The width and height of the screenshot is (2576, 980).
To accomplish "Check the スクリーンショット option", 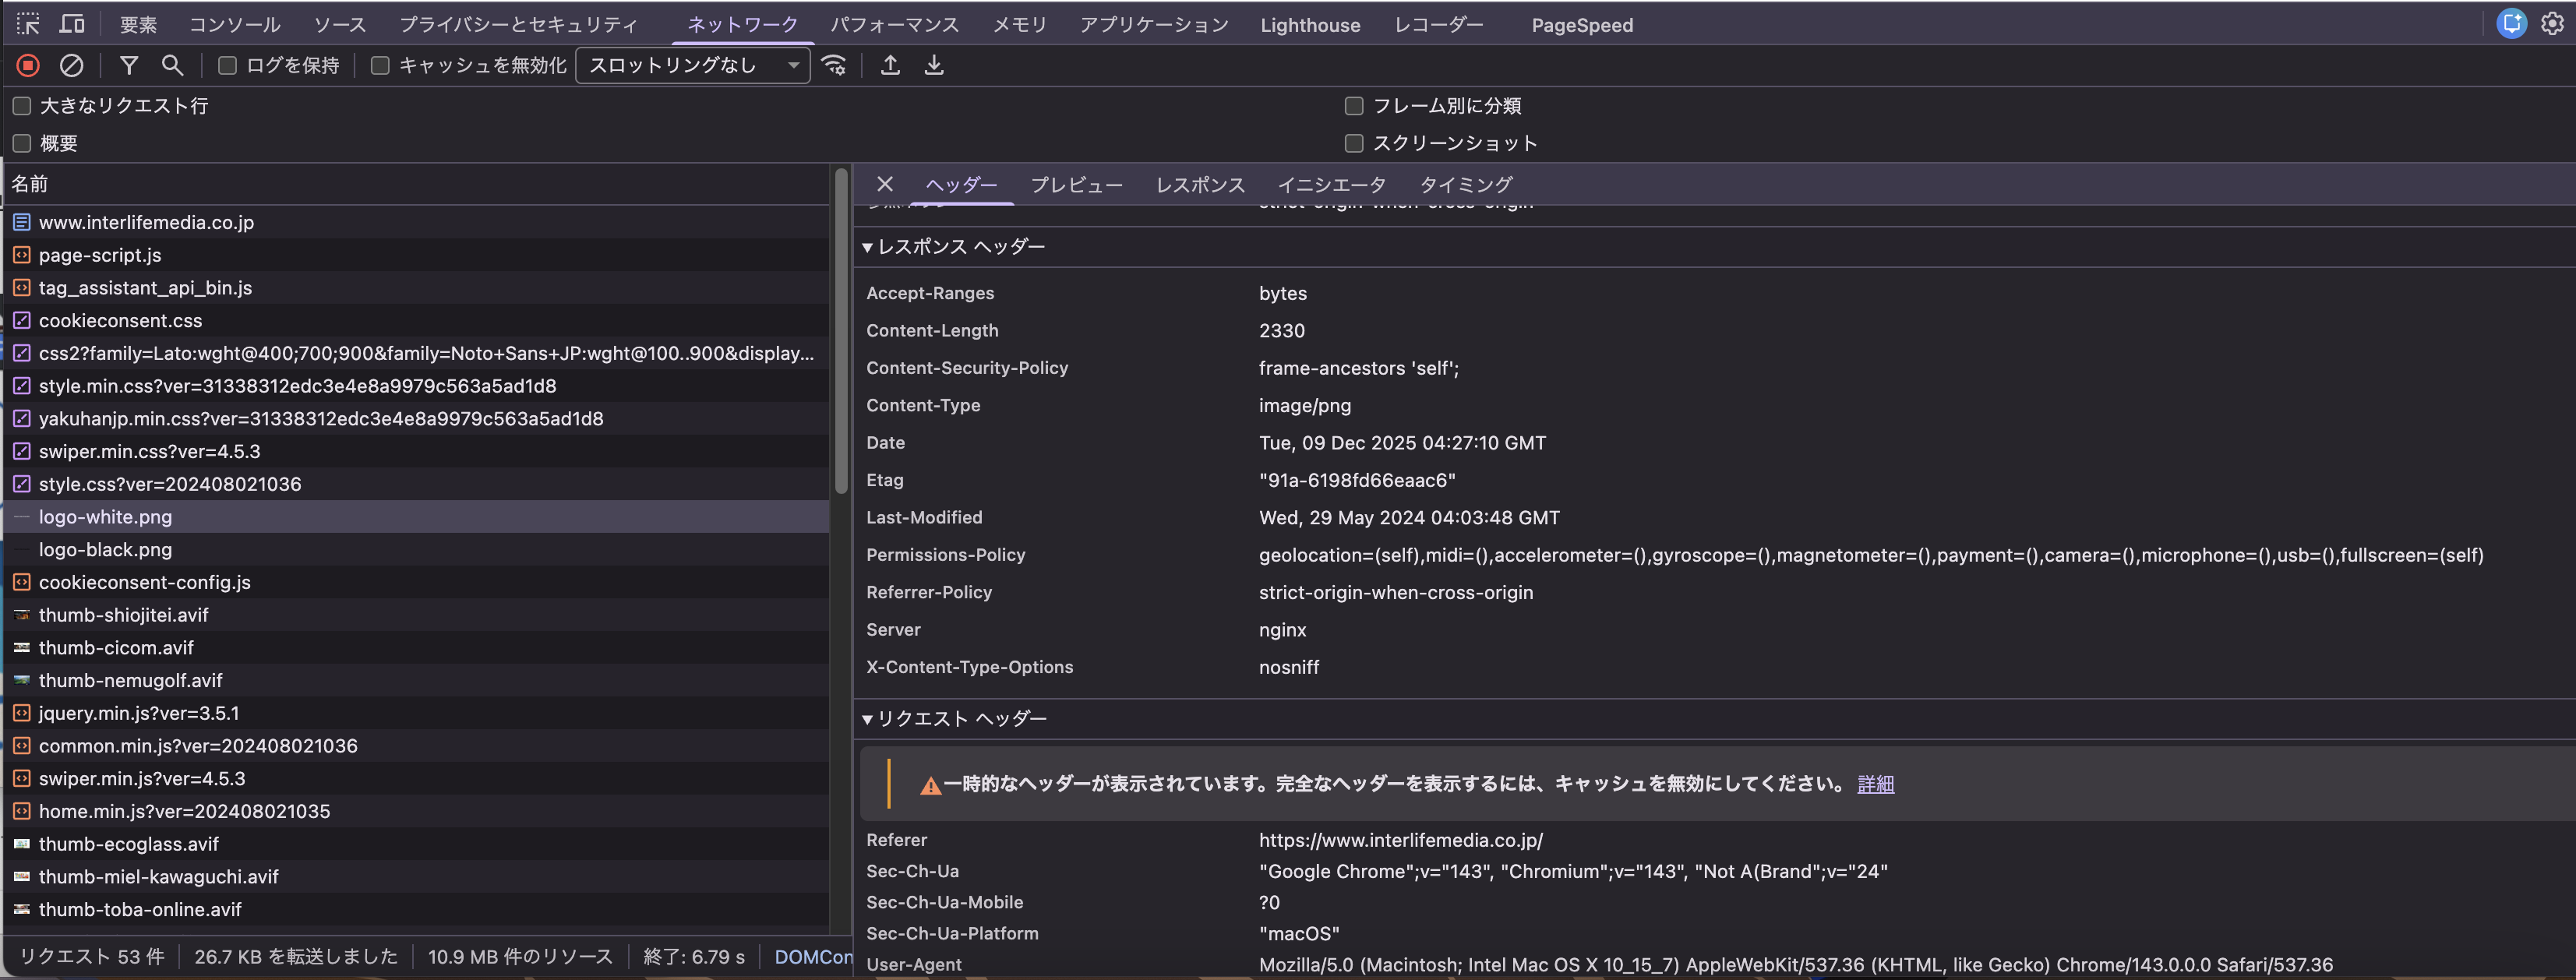I will pyautogui.click(x=1354, y=143).
